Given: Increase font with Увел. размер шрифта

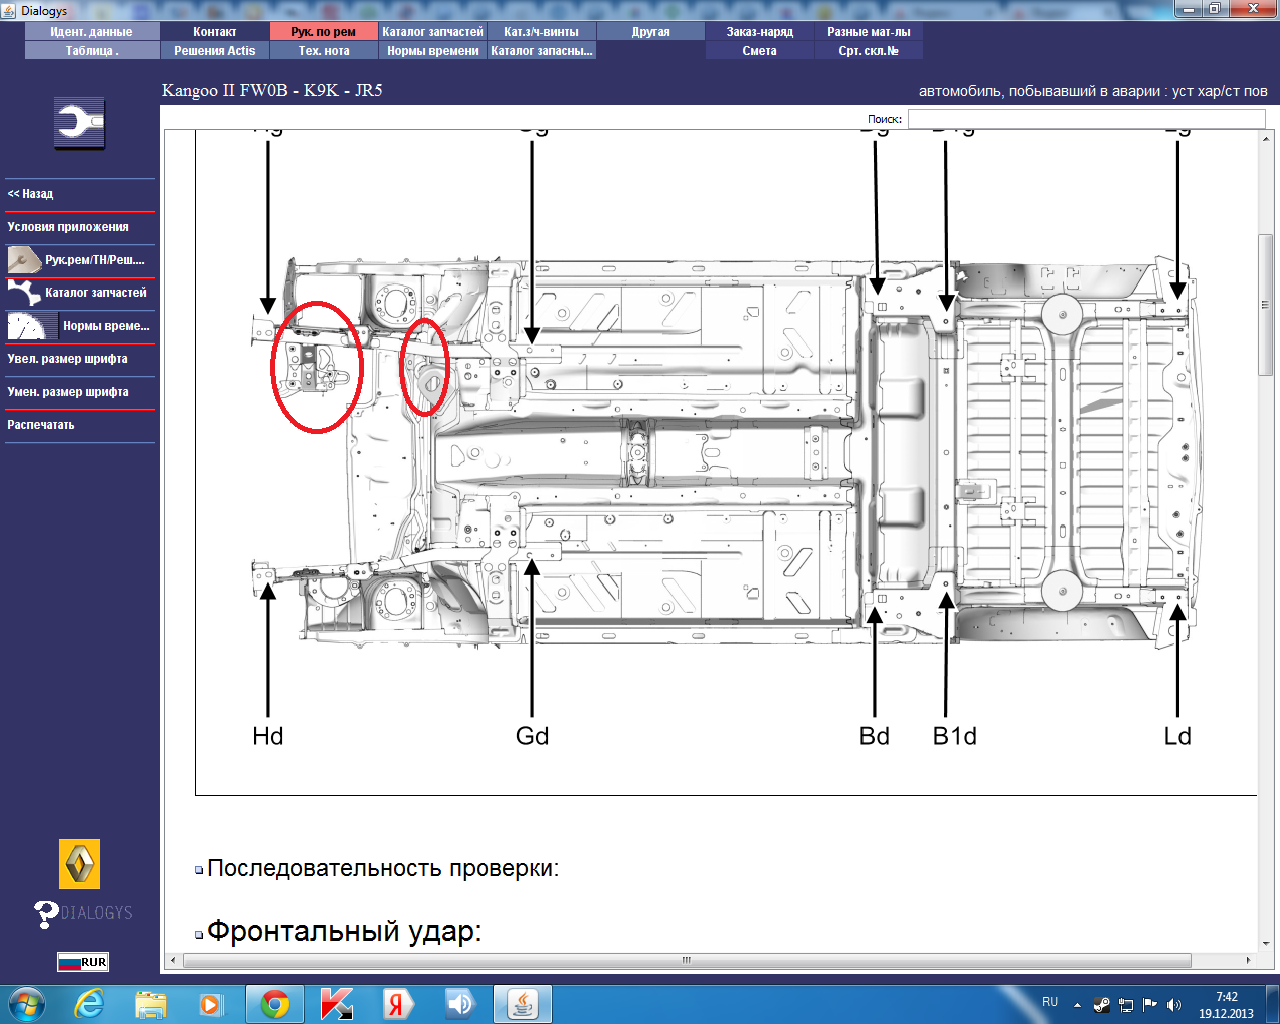Looking at the screenshot, I should click(x=80, y=359).
